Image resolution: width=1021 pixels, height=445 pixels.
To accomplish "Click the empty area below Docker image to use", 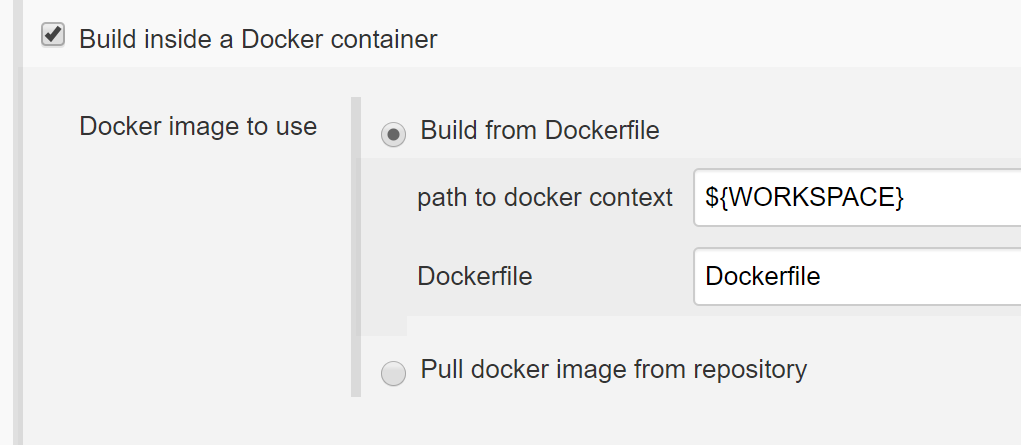I will (x=198, y=280).
